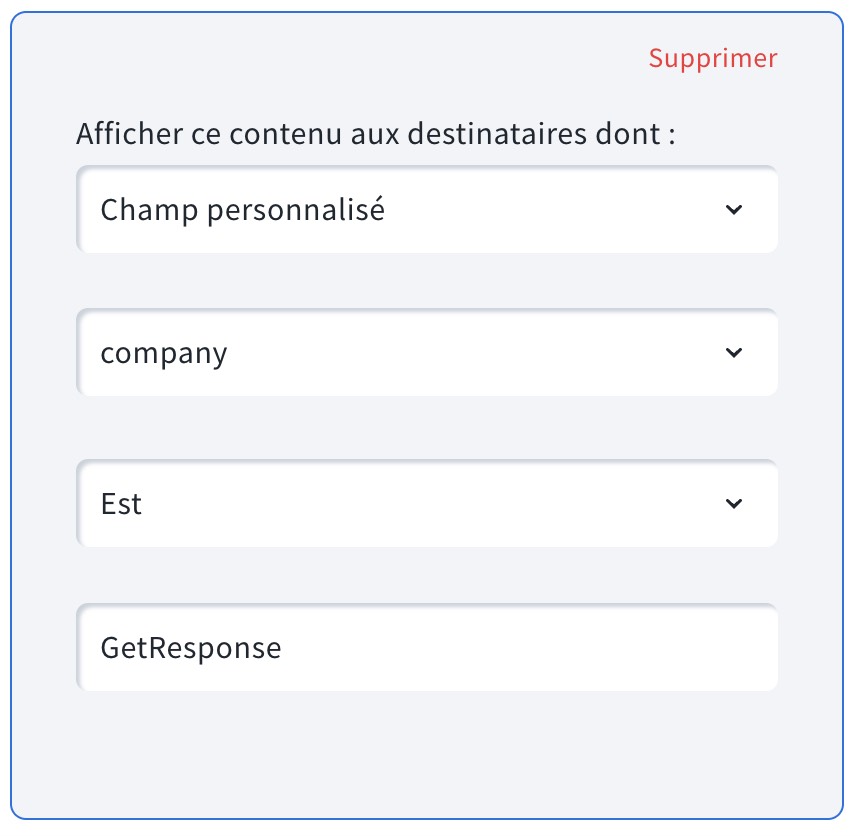Click the chevron arrow beside Champ personnalisé
Screen dimensions: 864x836
click(x=734, y=210)
